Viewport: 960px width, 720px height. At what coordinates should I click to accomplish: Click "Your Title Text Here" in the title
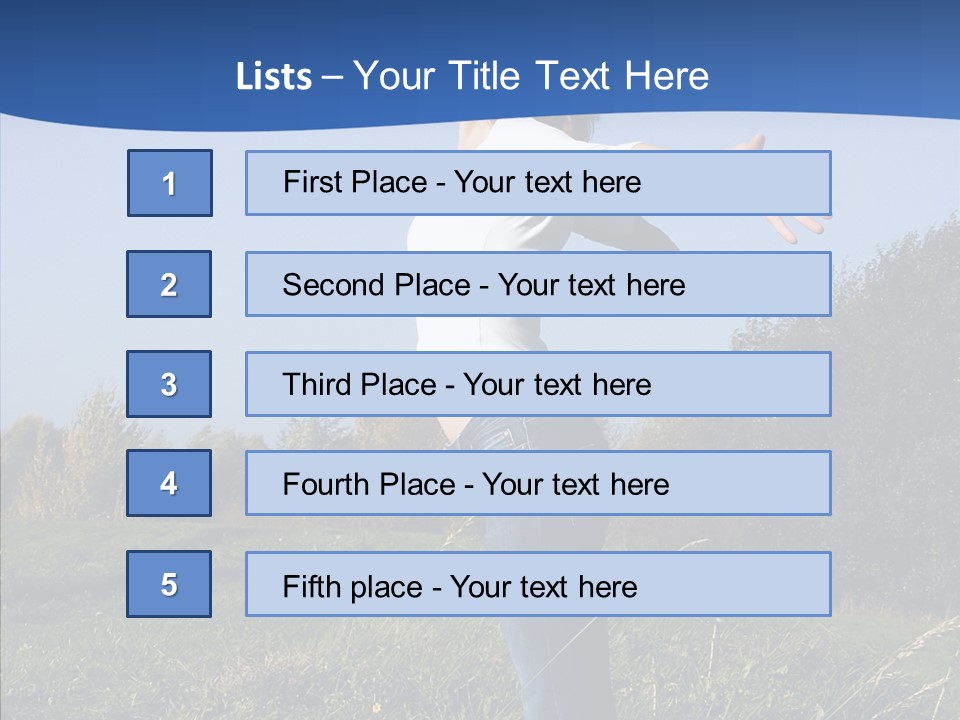531,76
